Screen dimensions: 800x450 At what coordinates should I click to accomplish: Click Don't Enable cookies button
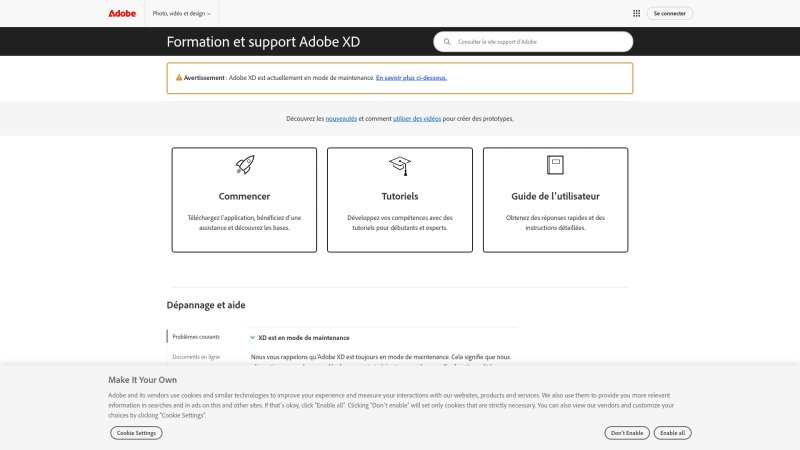(627, 433)
